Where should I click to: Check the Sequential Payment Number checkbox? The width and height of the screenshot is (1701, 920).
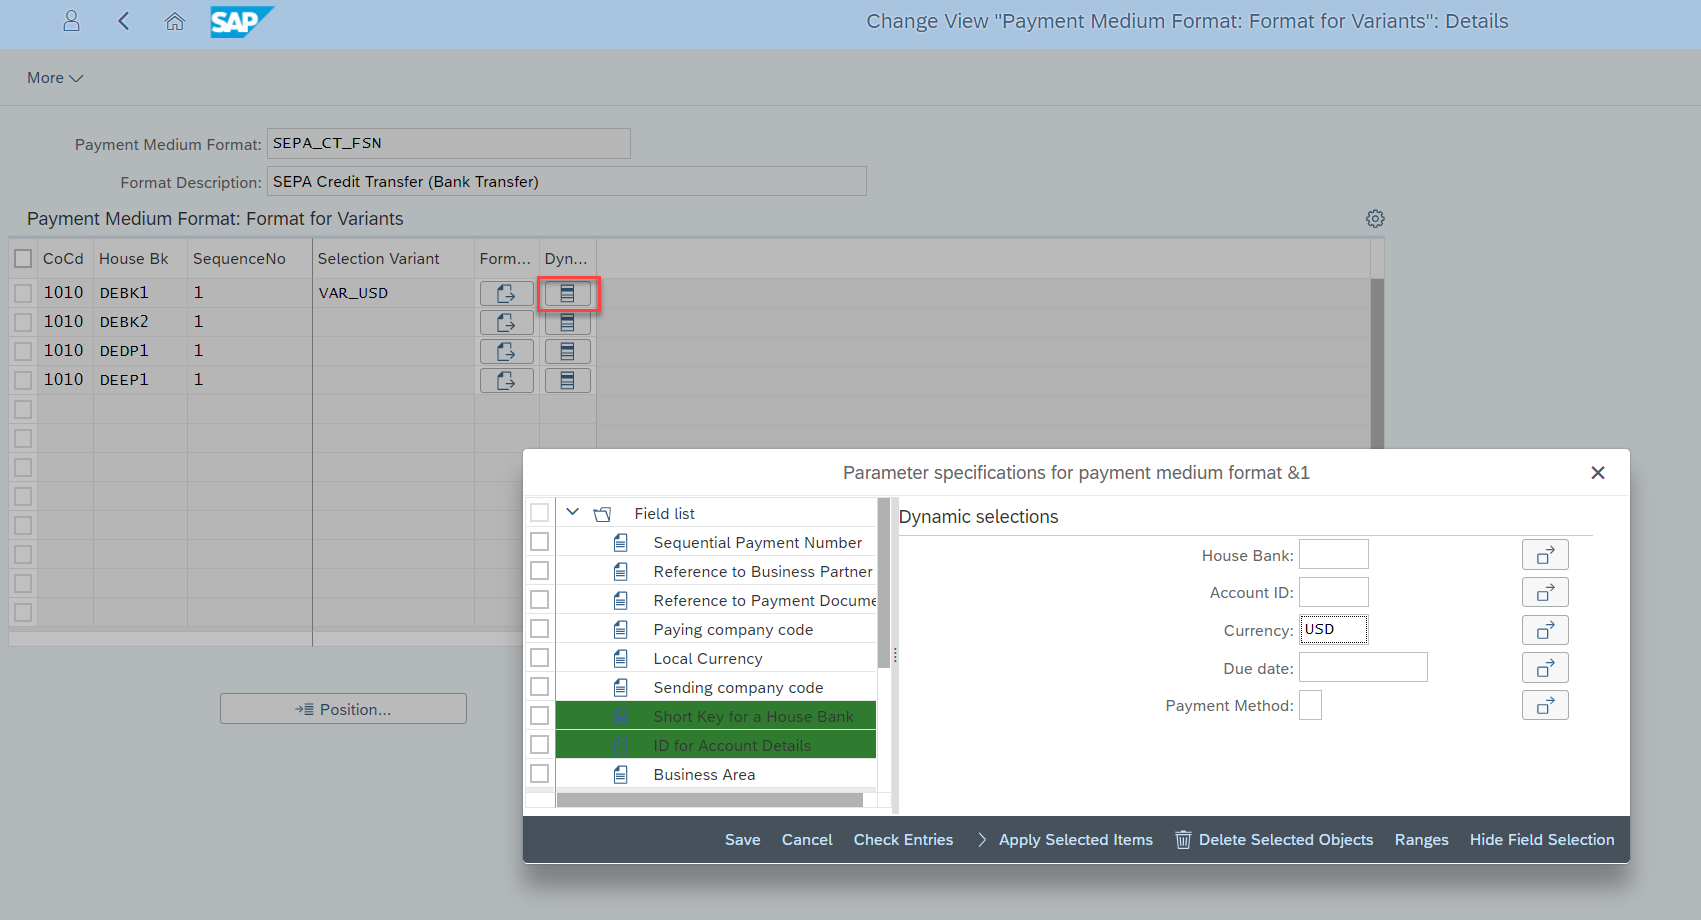540,542
